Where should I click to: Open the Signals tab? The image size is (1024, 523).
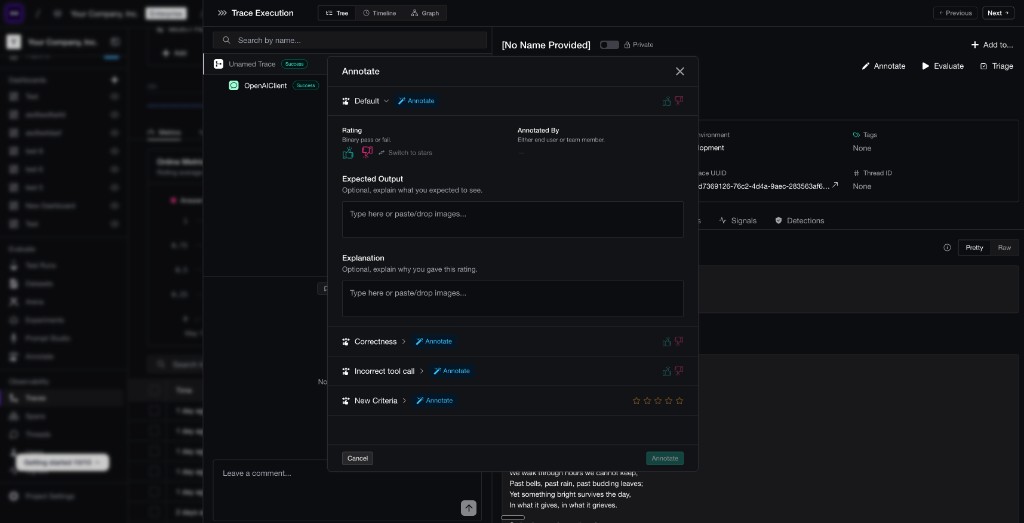point(737,221)
